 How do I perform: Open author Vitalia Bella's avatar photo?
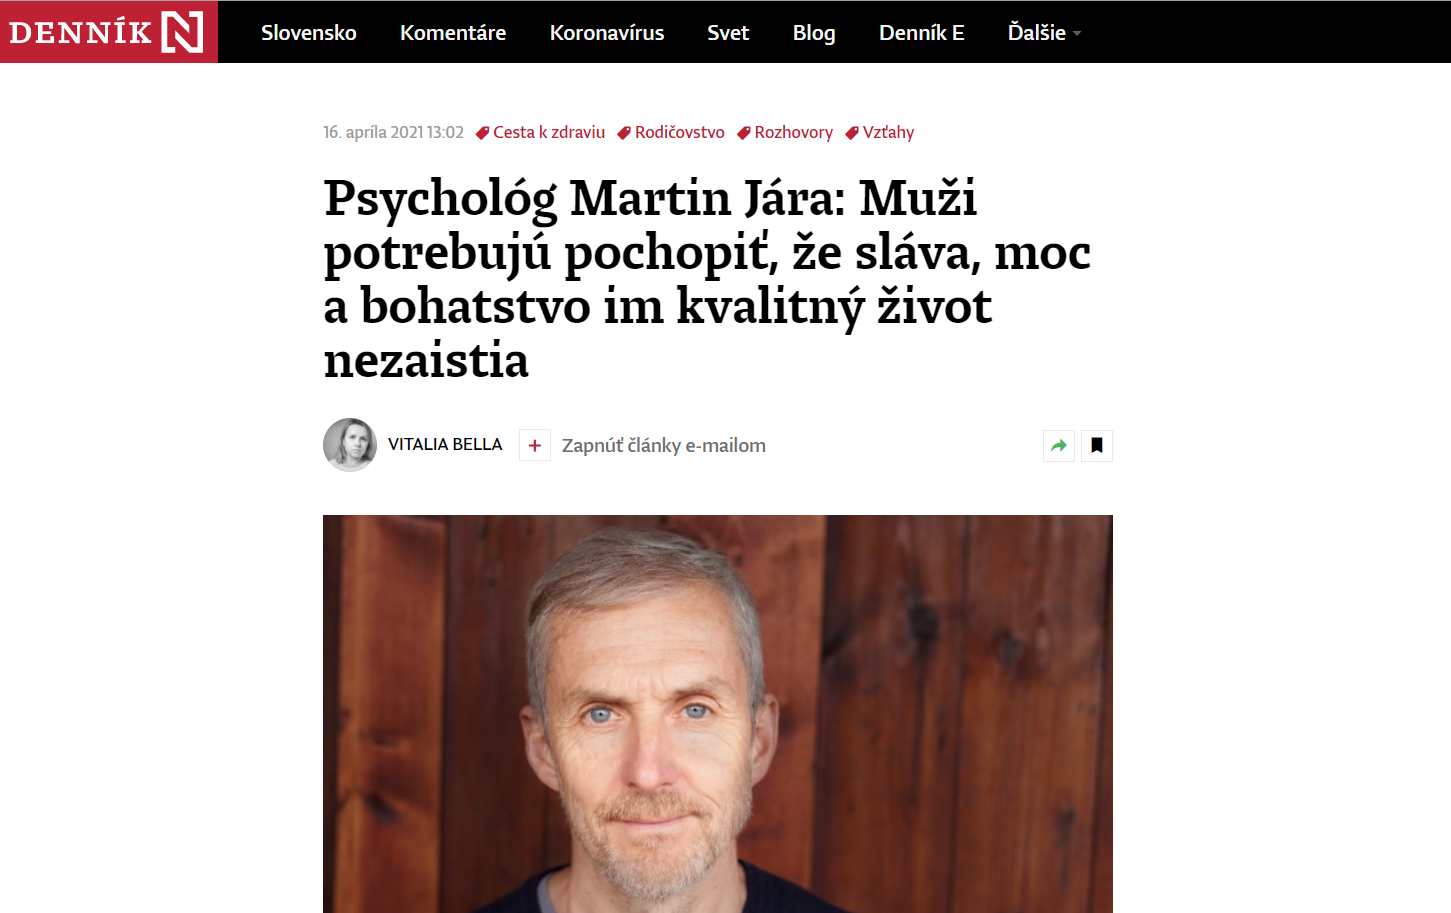[350, 445]
